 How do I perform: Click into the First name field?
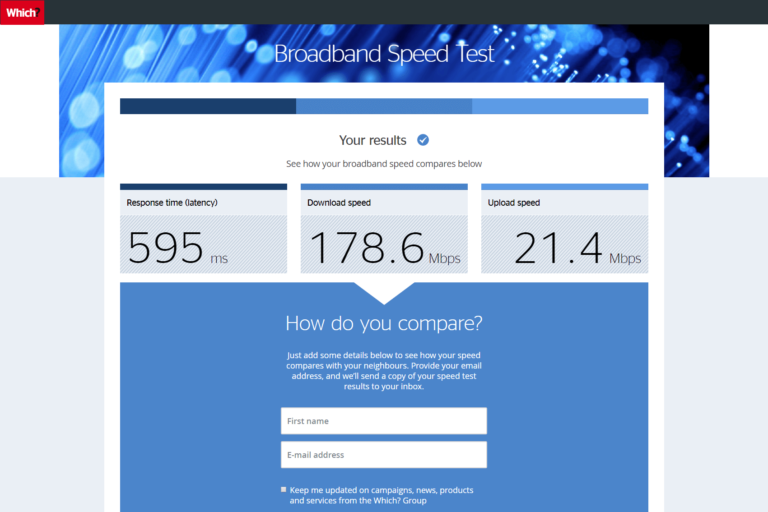coord(384,421)
